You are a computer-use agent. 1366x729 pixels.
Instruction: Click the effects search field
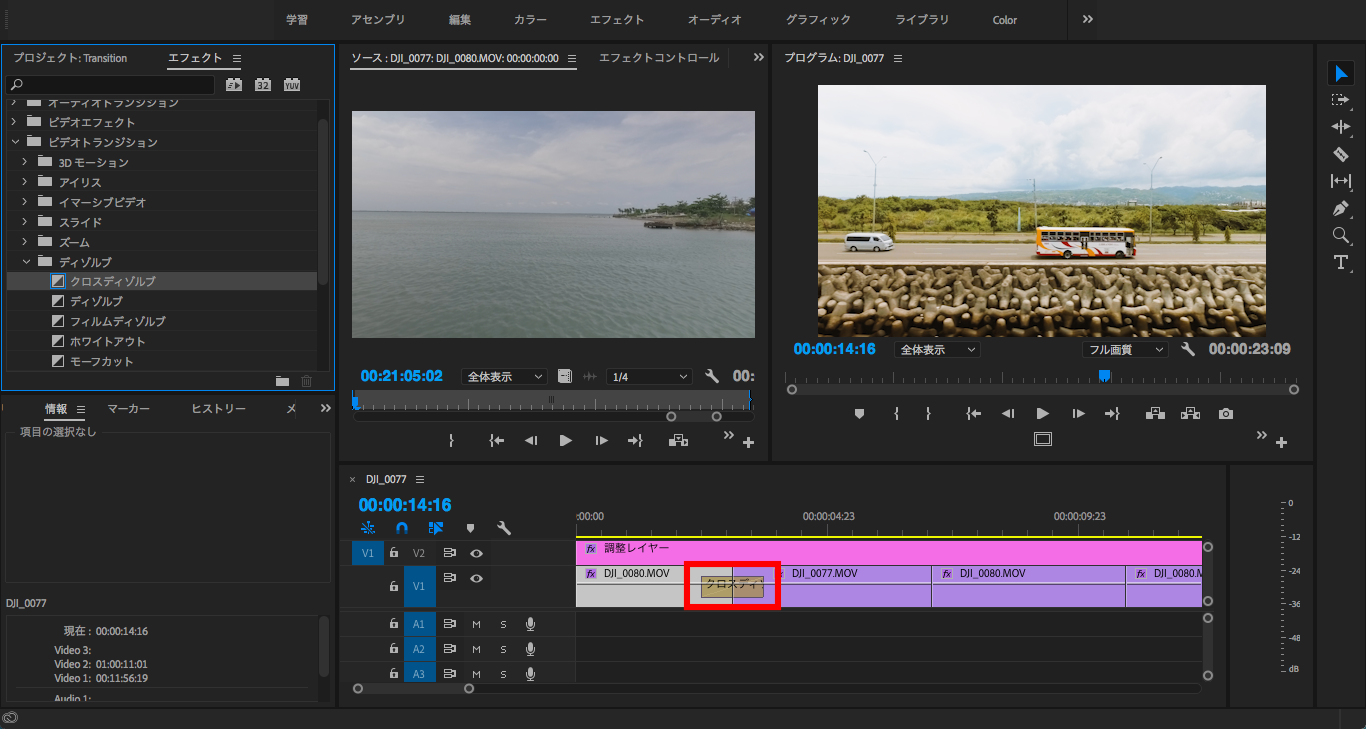110,85
